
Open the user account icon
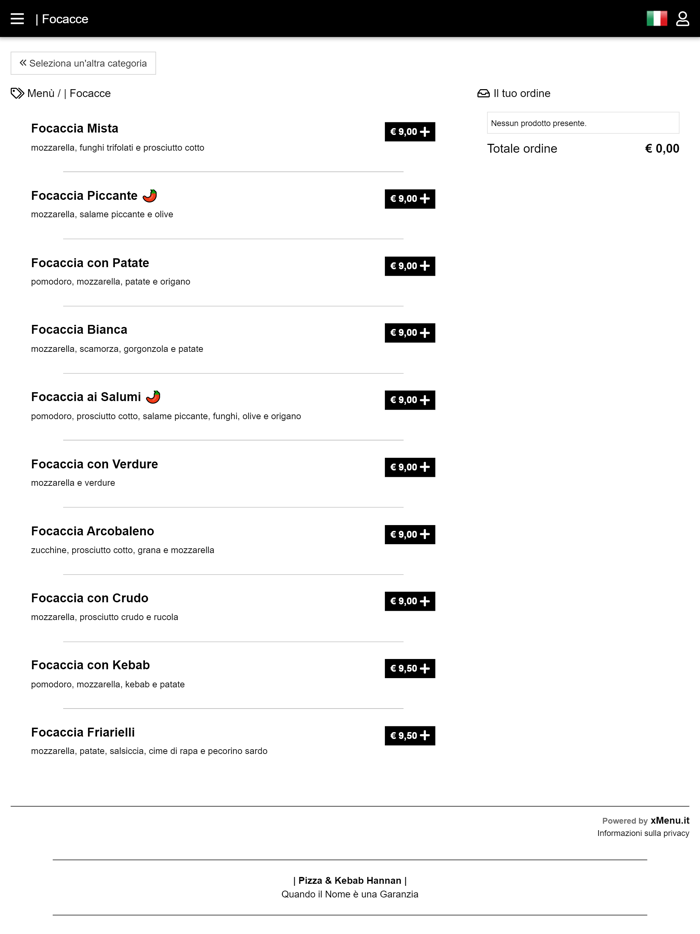pos(683,18)
